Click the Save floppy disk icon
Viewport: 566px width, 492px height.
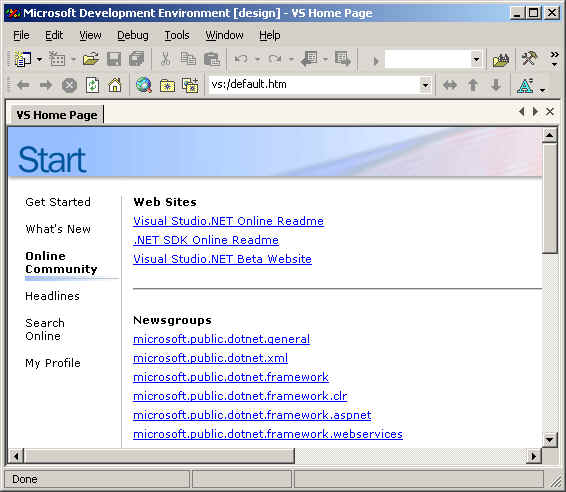coord(114,59)
